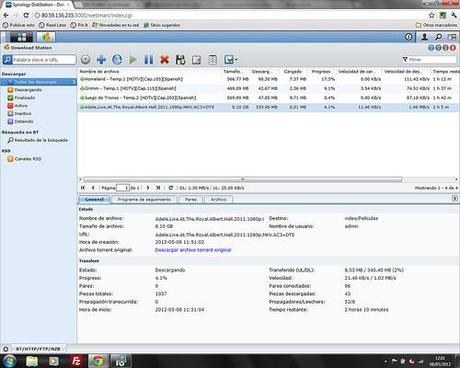The width and height of the screenshot is (460, 368).
Task: Sort by 'Progreso' column header
Action: point(321,72)
